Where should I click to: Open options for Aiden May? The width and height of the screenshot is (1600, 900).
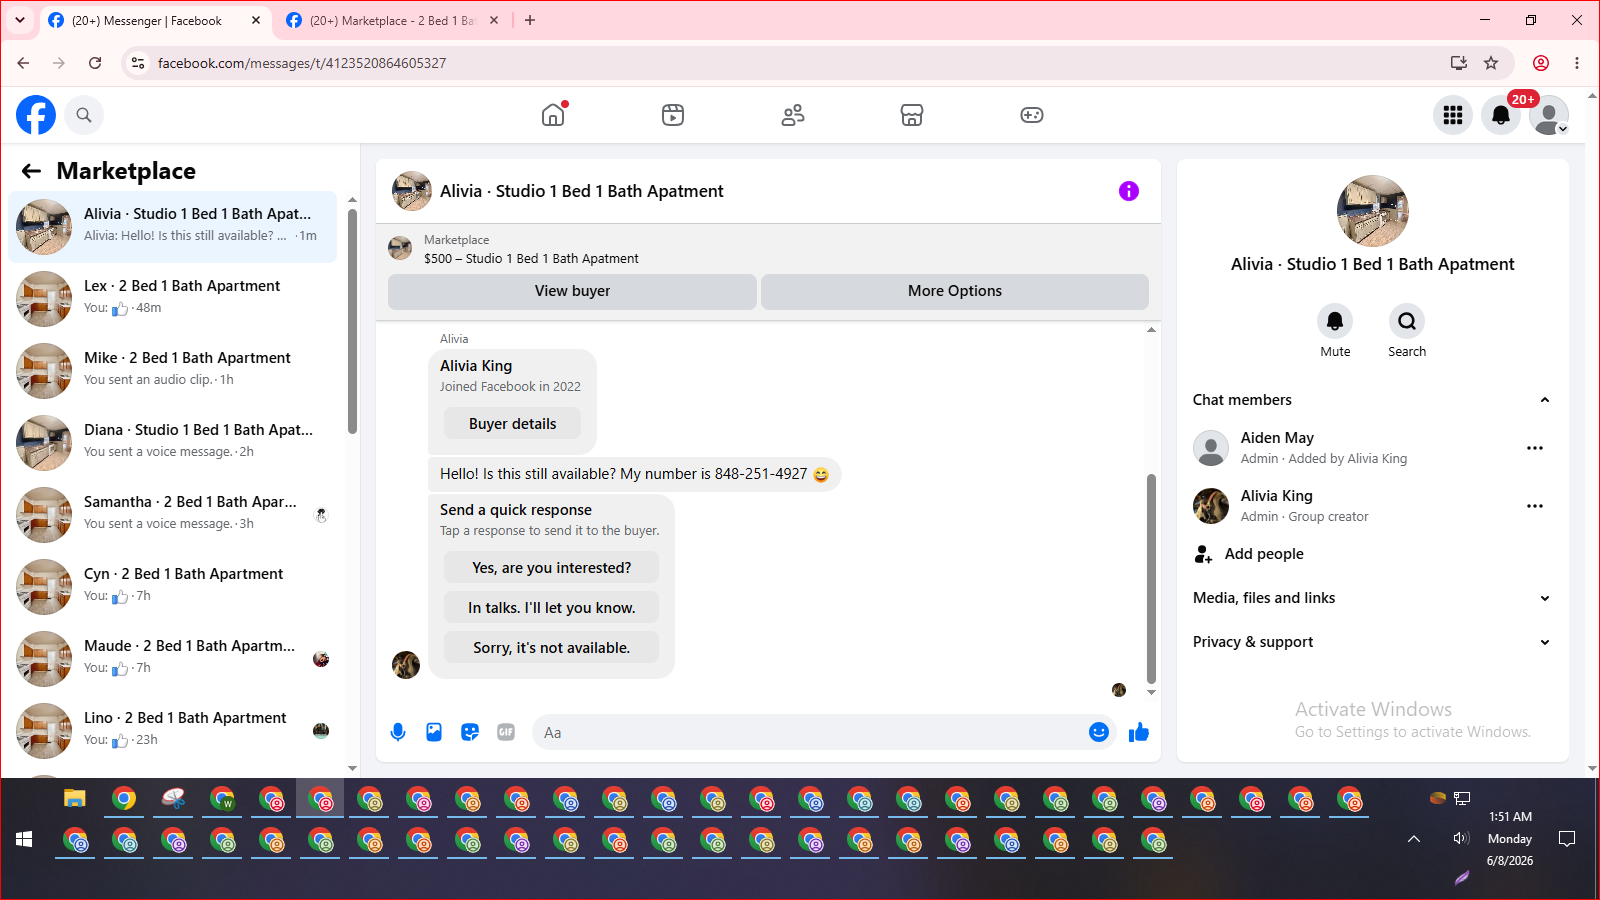[x=1535, y=448]
